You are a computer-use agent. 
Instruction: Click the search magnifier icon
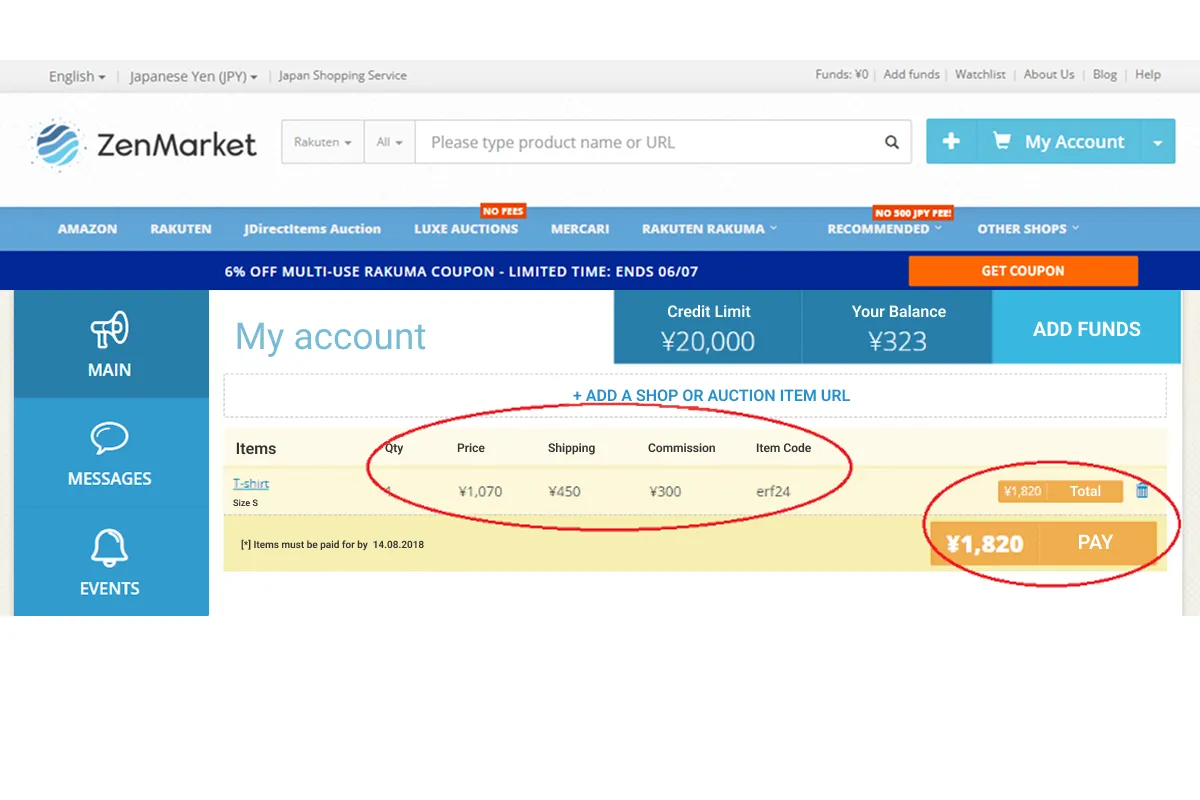(892, 142)
